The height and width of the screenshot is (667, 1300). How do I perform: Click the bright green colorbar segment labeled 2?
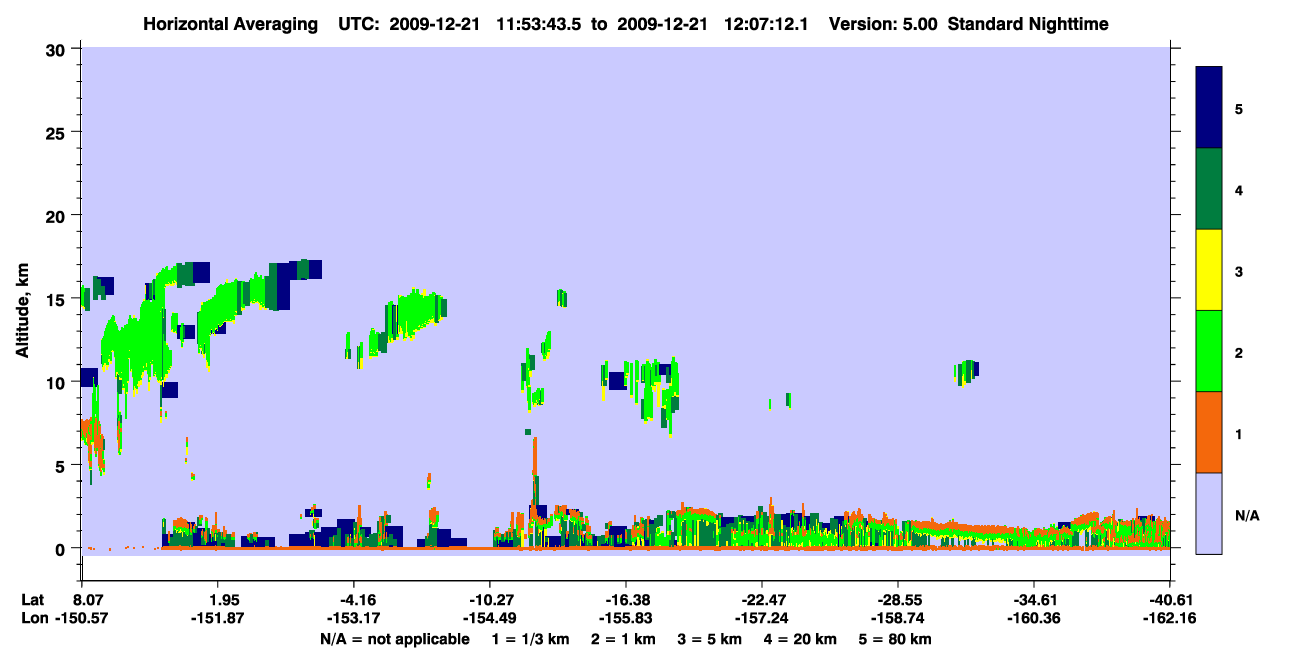1209,351
